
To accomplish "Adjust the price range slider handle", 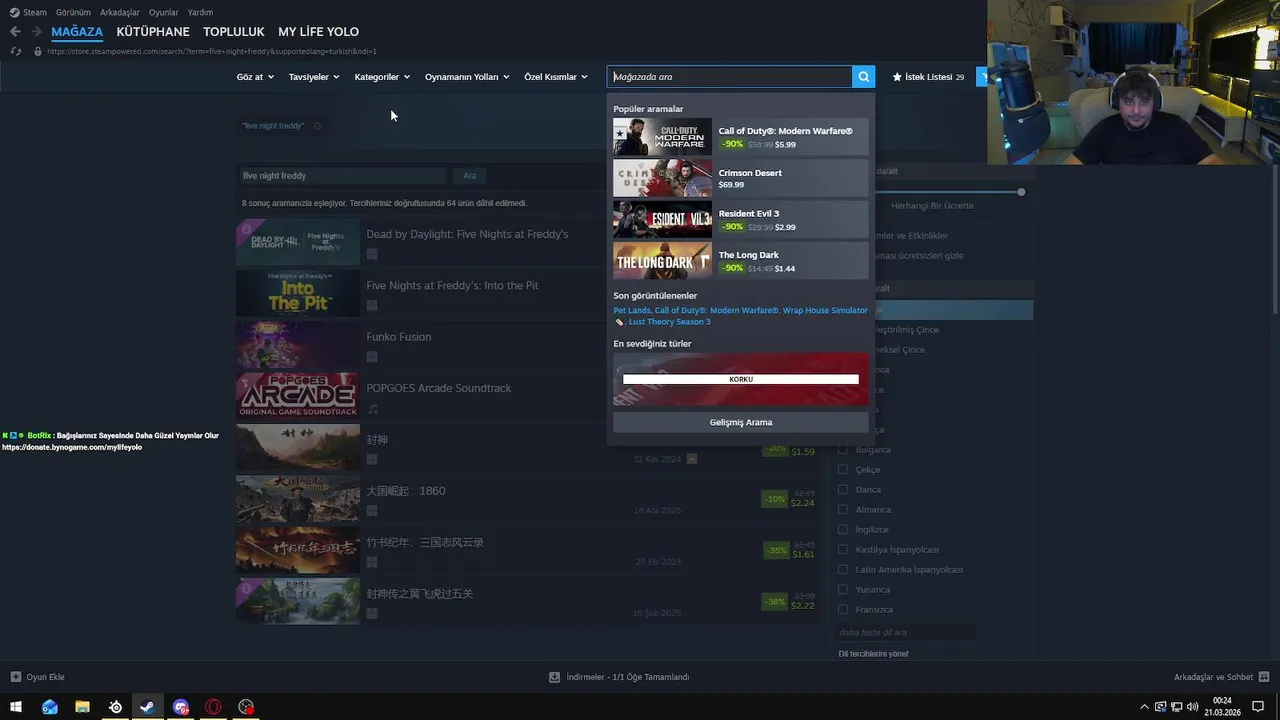I will point(1021,192).
